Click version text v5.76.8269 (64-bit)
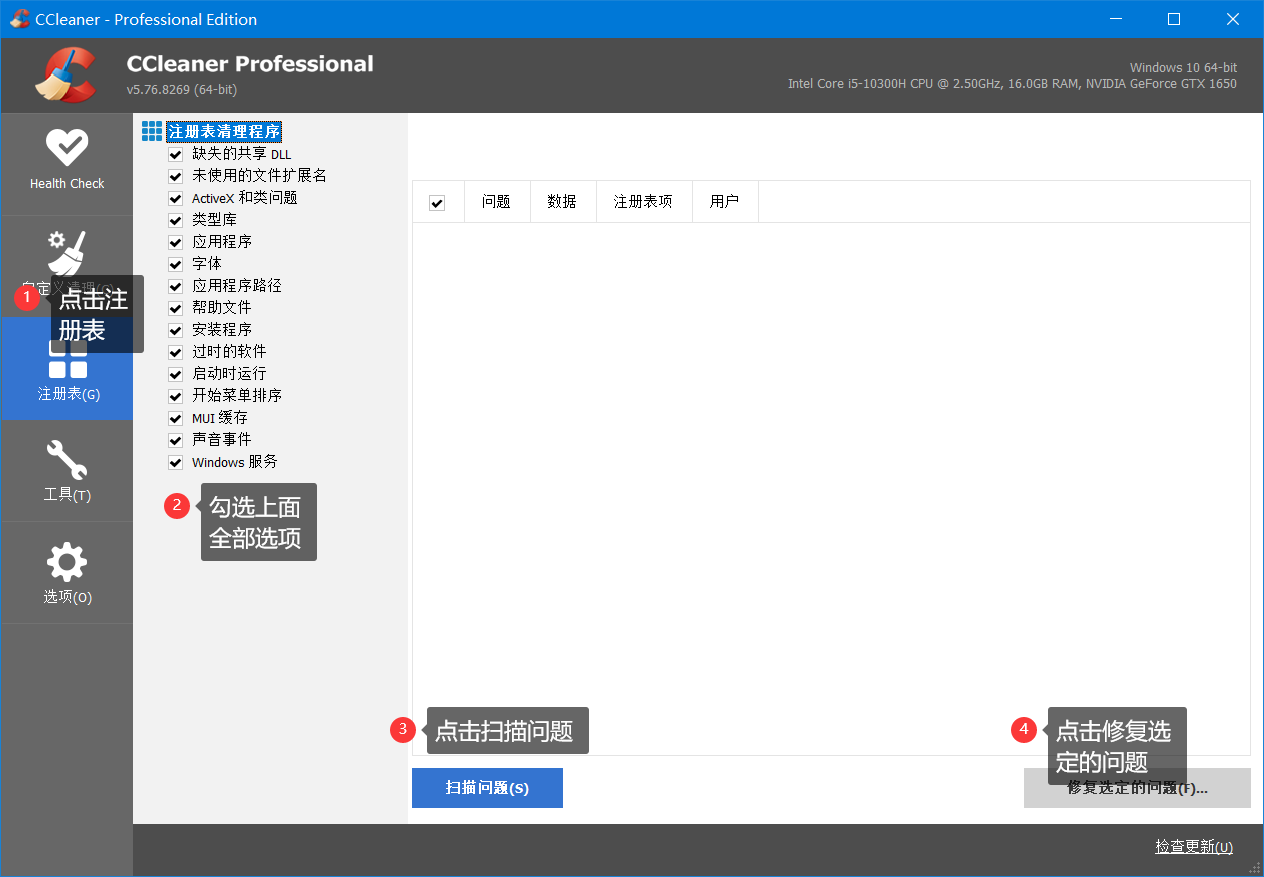 click(182, 90)
